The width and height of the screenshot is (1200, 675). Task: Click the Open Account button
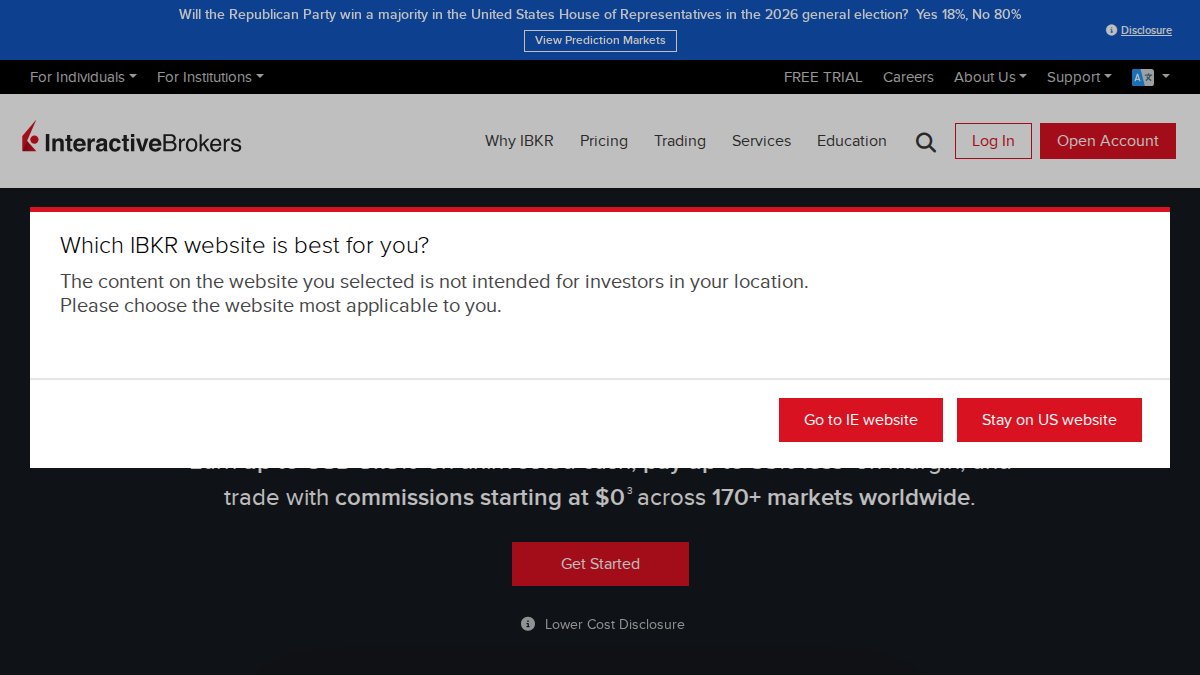pyautogui.click(x=1108, y=141)
